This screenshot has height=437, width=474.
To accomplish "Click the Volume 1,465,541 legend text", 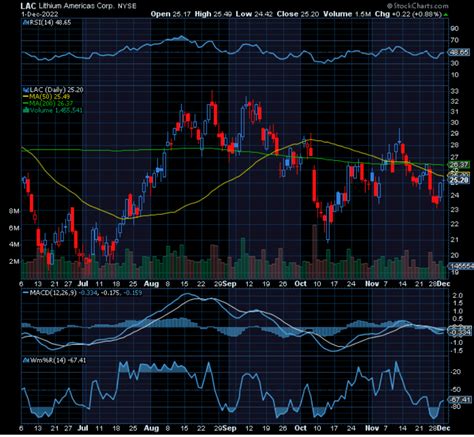I will click(56, 110).
